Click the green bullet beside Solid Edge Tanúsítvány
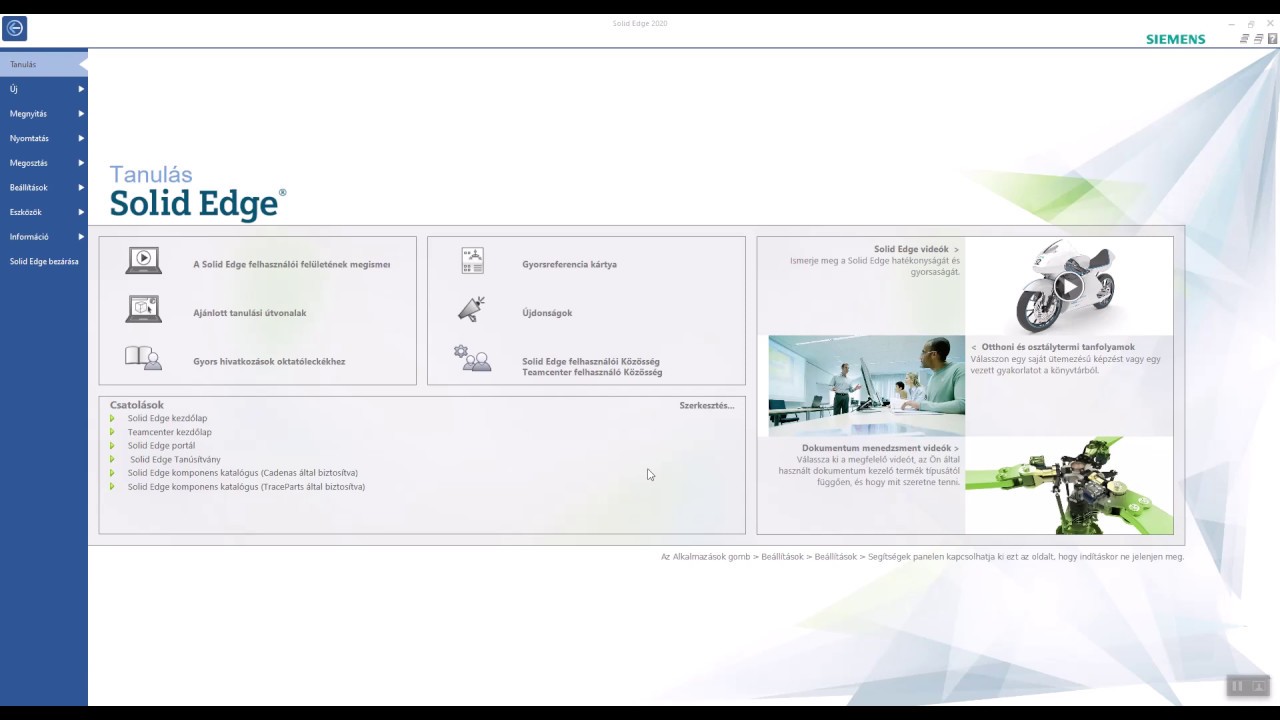The image size is (1280, 720). [x=113, y=460]
